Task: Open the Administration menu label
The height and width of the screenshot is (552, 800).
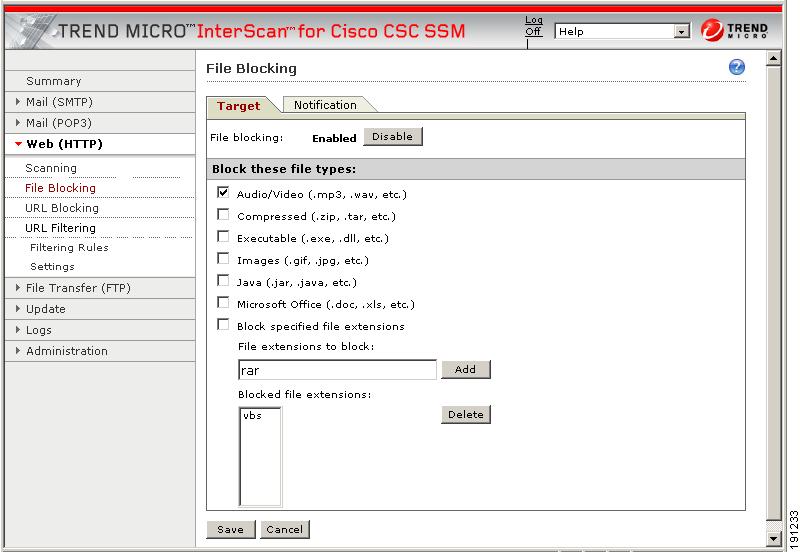Action: click(x=67, y=350)
